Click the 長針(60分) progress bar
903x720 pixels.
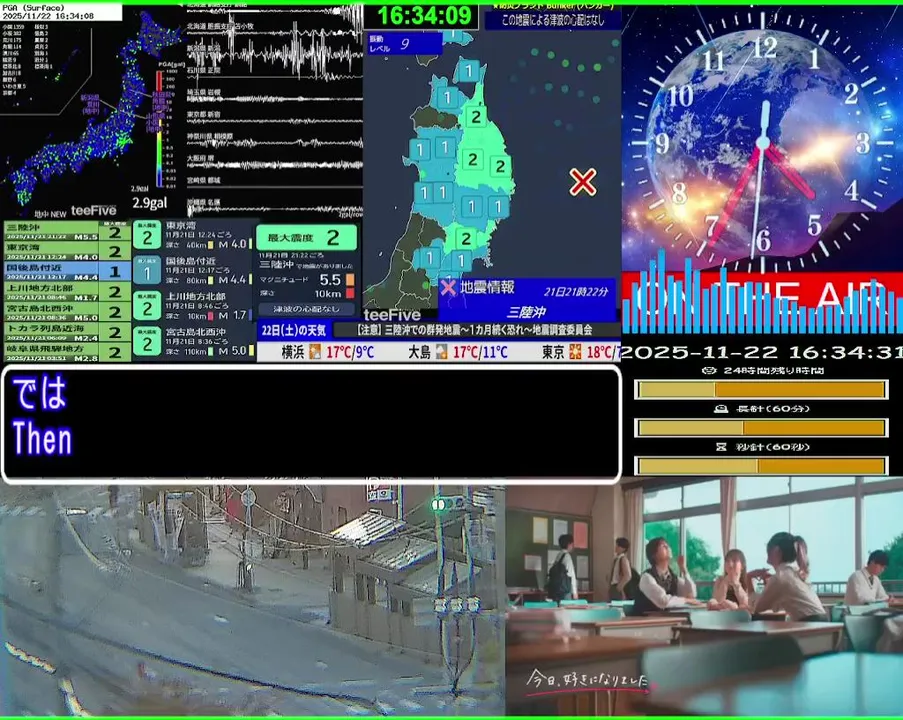click(x=761, y=428)
